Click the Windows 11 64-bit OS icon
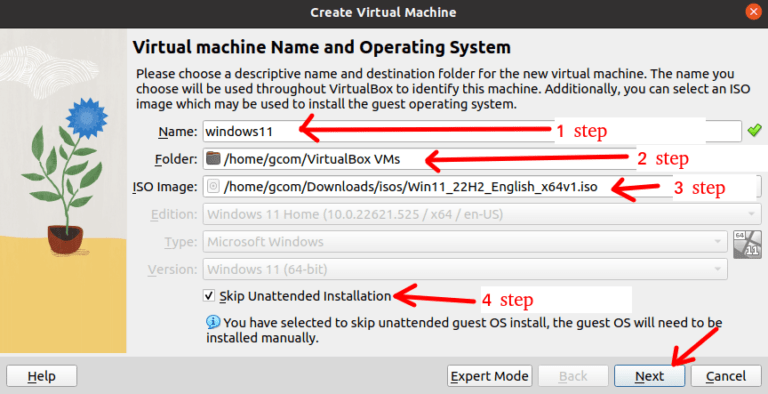The width and height of the screenshot is (768, 394). (x=747, y=245)
